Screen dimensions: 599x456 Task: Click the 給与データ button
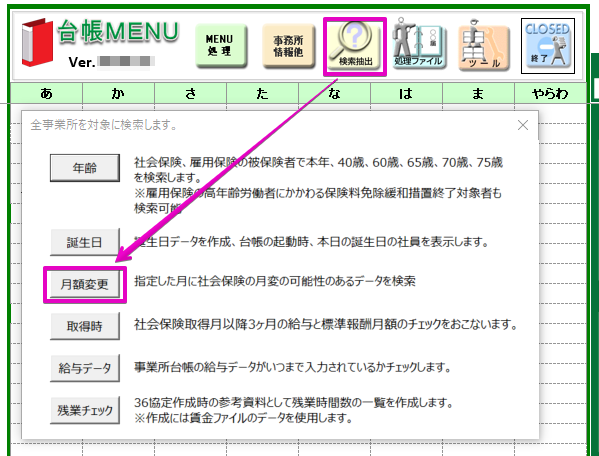(85, 368)
